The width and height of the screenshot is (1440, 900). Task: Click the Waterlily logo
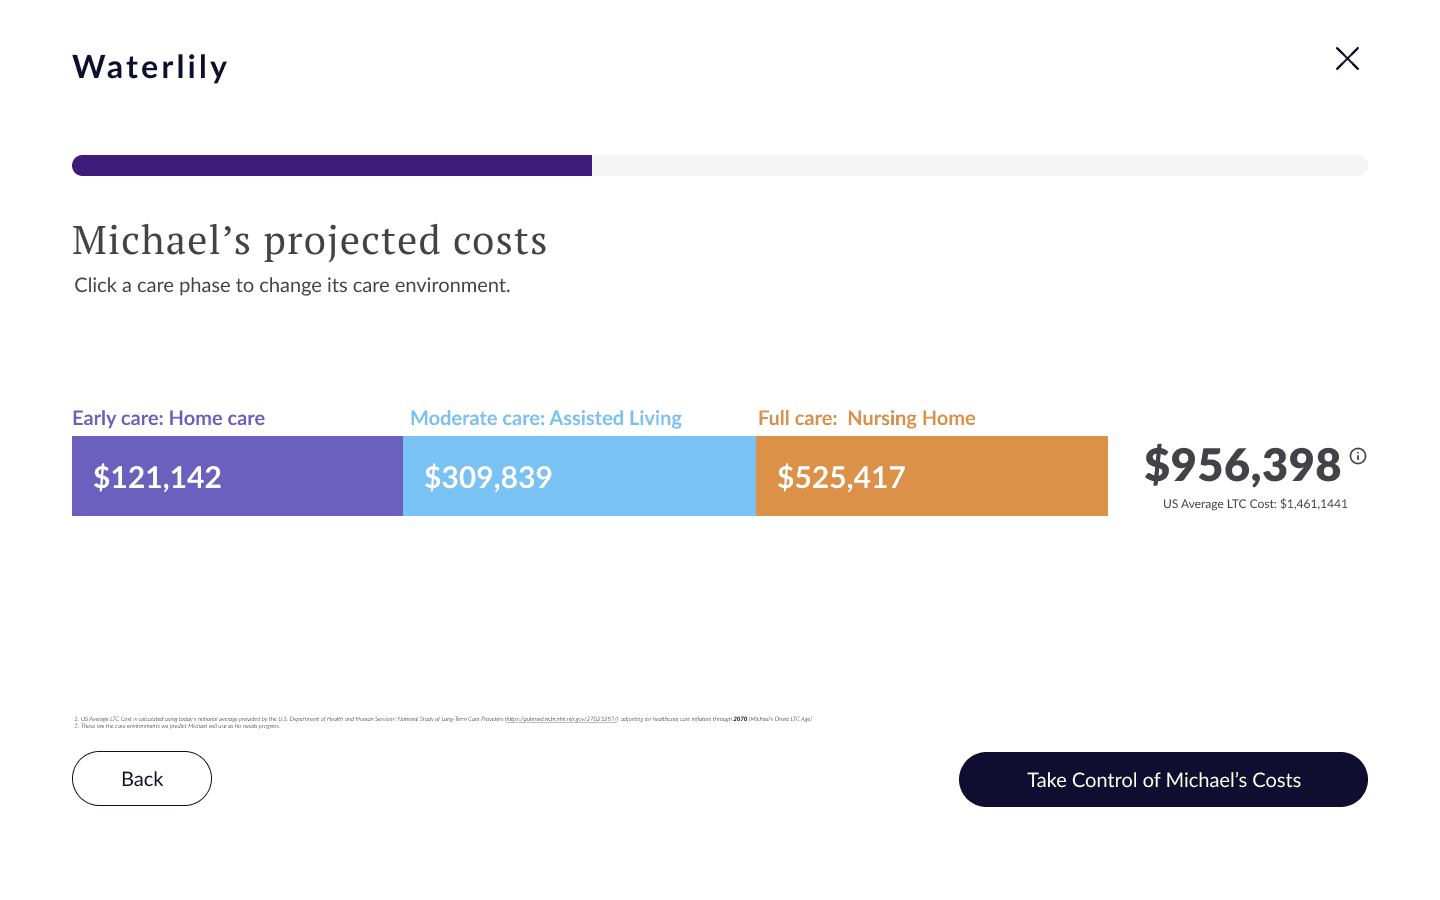150,67
